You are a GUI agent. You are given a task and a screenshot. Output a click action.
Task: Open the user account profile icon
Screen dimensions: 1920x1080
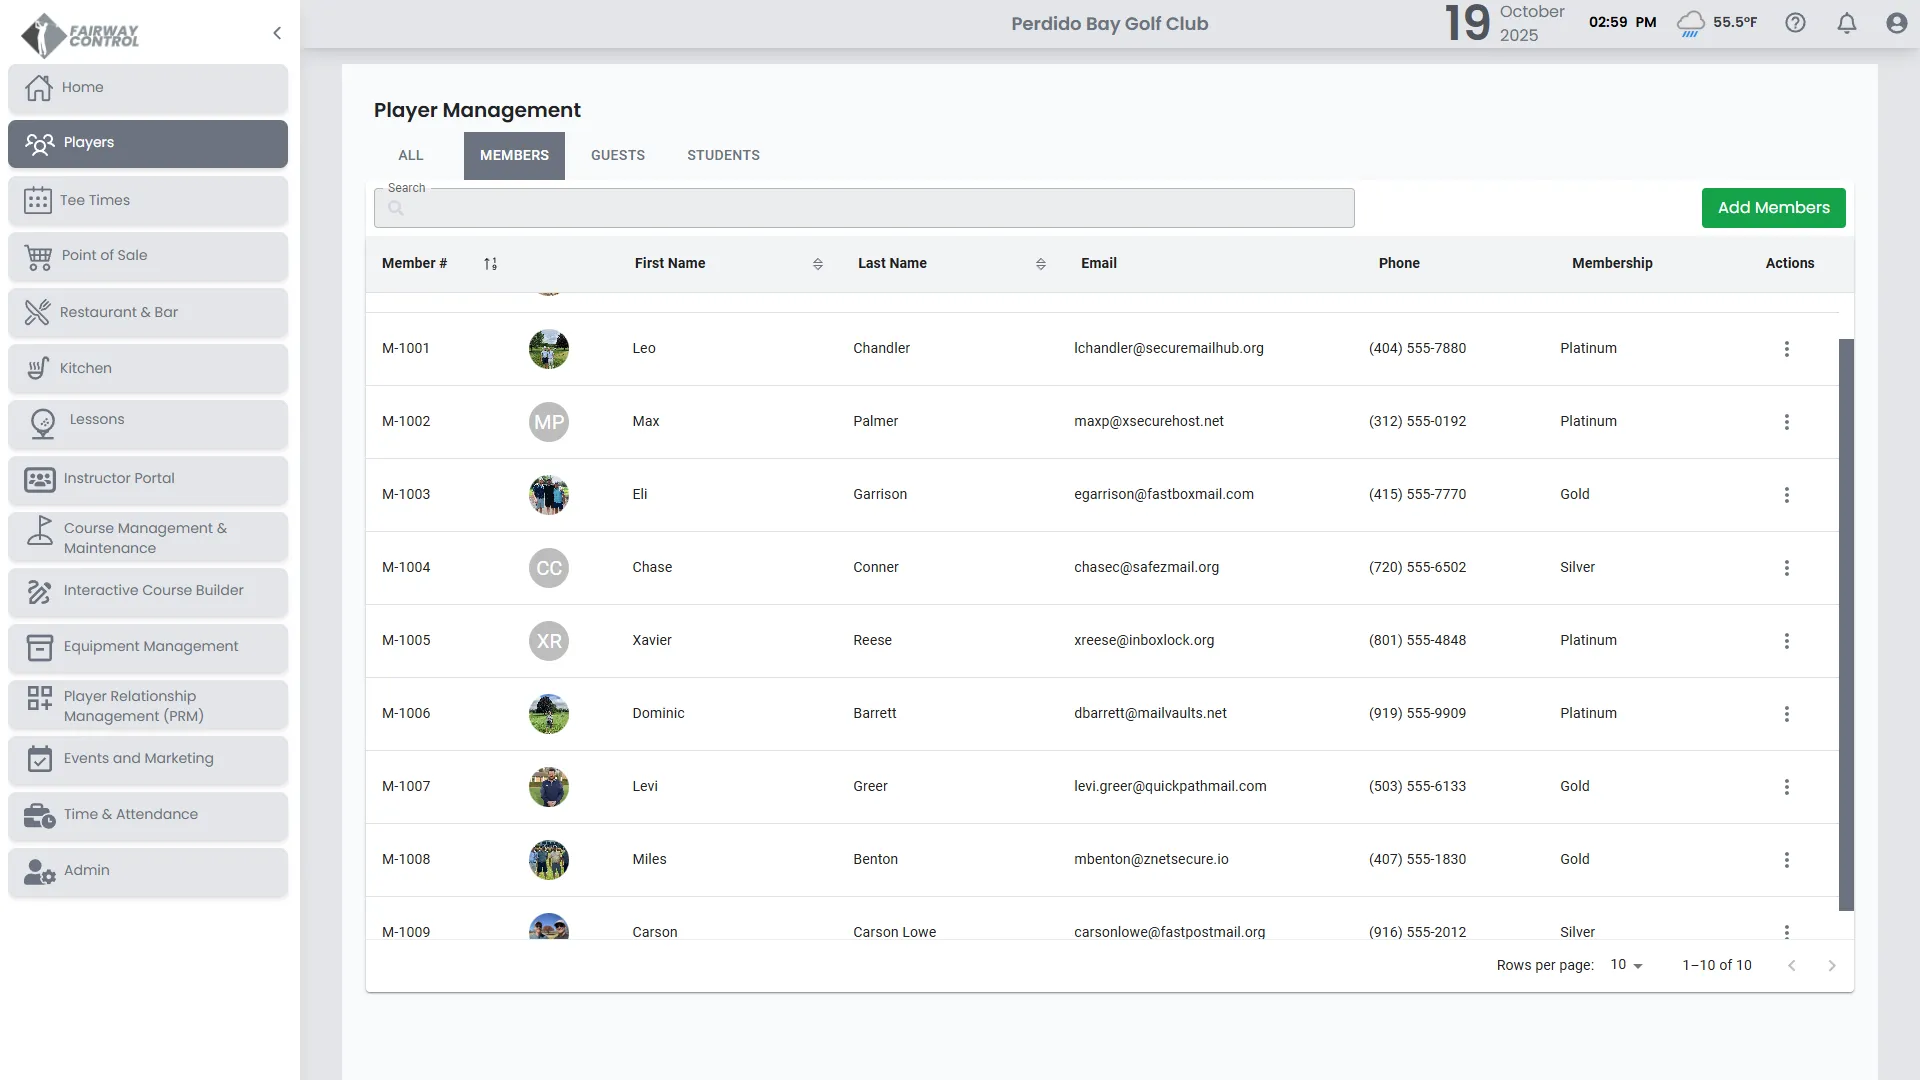(x=1896, y=23)
